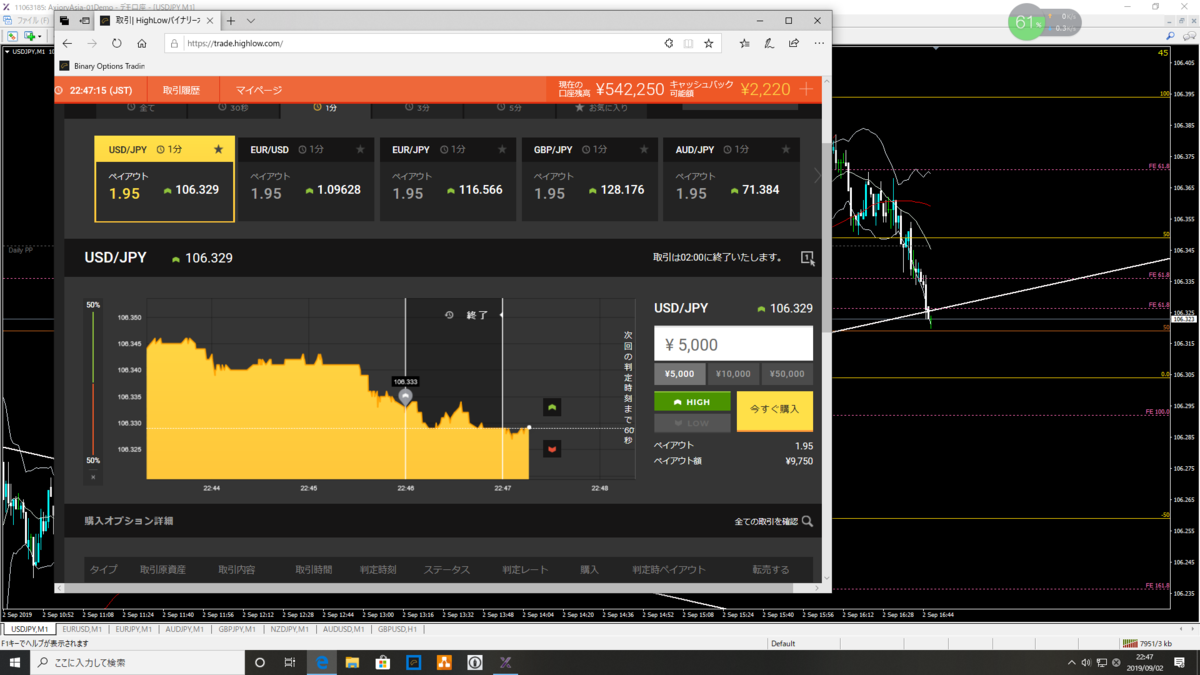Star the EUR/JPY 1分 asset card
Image resolution: width=1200 pixels, height=675 pixels.
coord(502,150)
